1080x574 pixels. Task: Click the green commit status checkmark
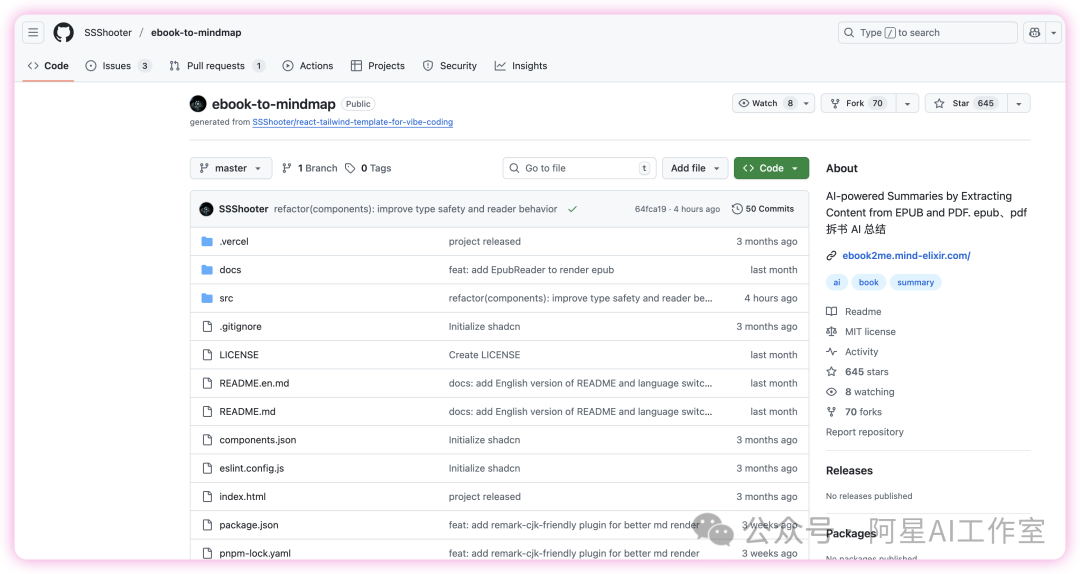coord(572,209)
